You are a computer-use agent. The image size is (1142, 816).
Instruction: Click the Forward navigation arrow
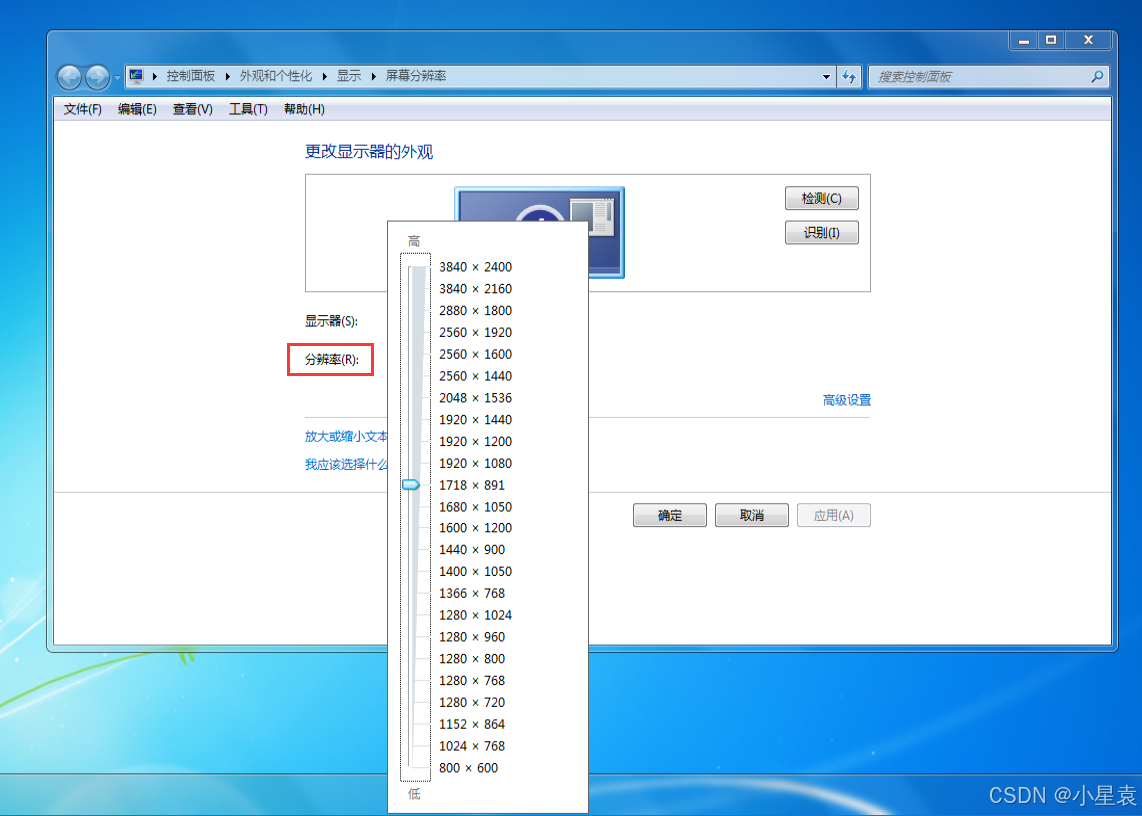click(x=97, y=76)
